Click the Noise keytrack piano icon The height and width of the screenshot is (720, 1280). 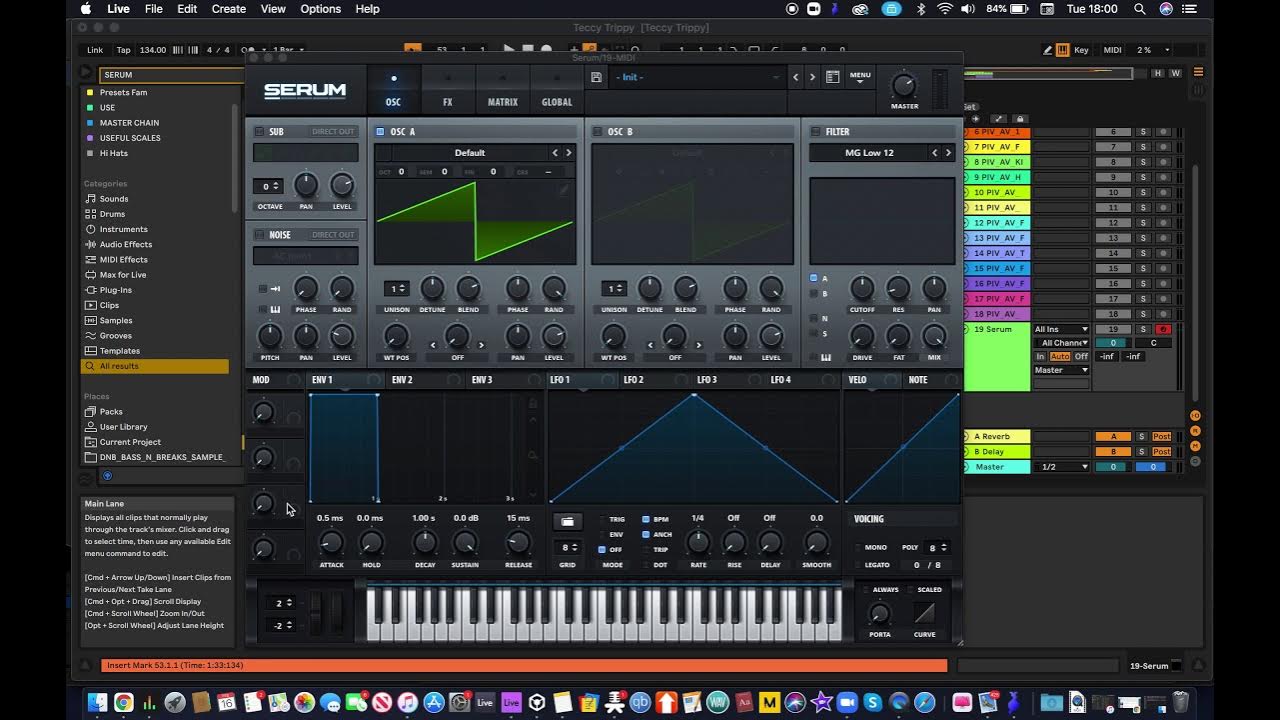275,309
